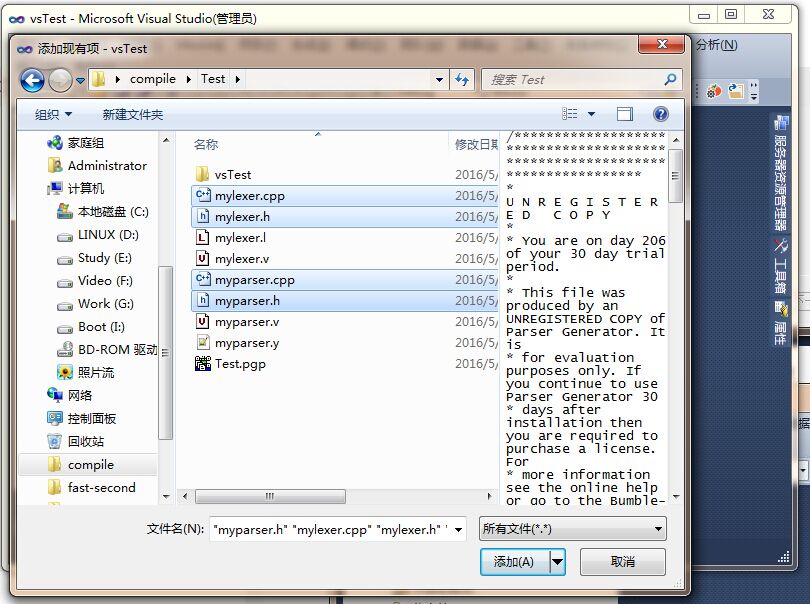Screen dimensions: 810x604
Task: Close the 添加现有项 dialog
Action: [x=662, y=44]
